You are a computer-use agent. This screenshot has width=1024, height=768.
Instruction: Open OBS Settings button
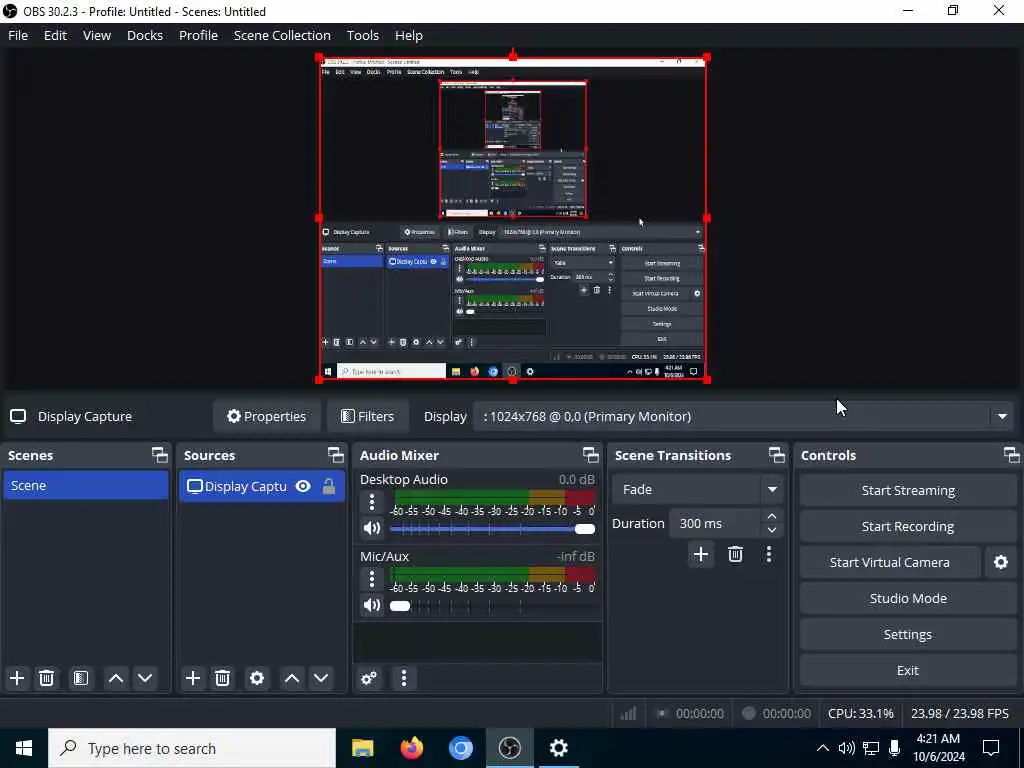(908, 634)
